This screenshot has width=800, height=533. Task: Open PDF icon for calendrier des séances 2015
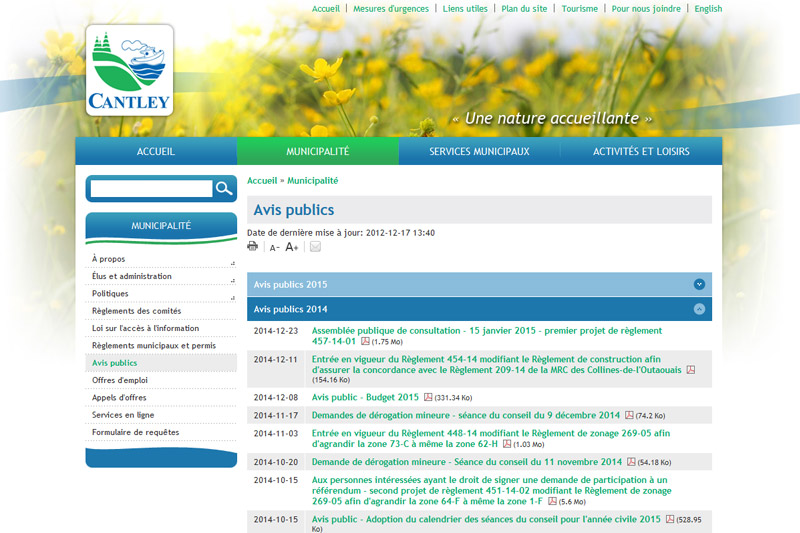[670, 519]
